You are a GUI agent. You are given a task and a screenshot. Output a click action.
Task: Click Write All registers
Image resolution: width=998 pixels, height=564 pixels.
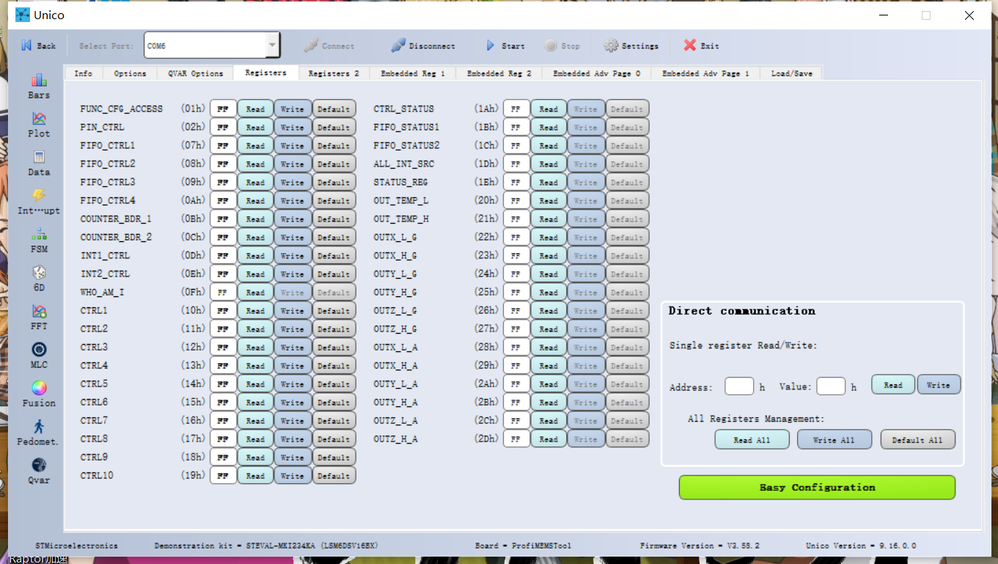click(834, 440)
